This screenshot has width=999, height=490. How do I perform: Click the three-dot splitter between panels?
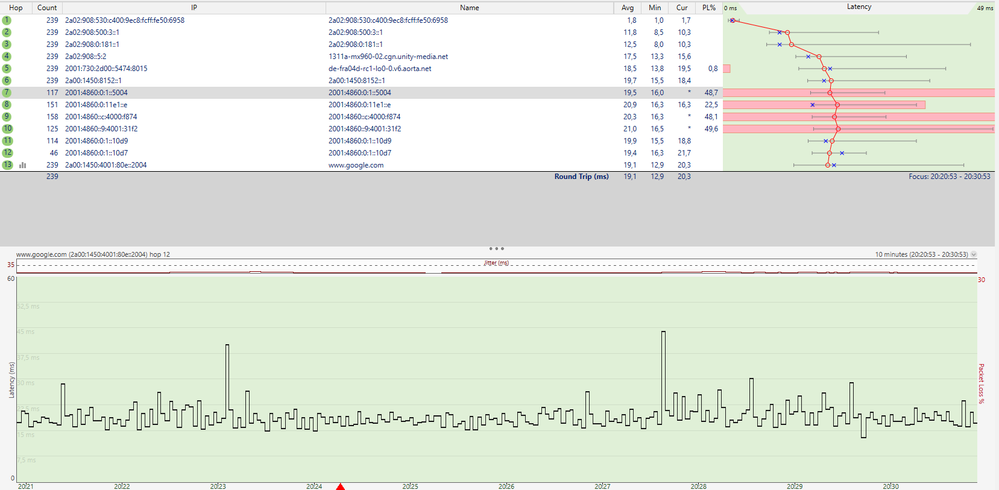tap(497, 246)
